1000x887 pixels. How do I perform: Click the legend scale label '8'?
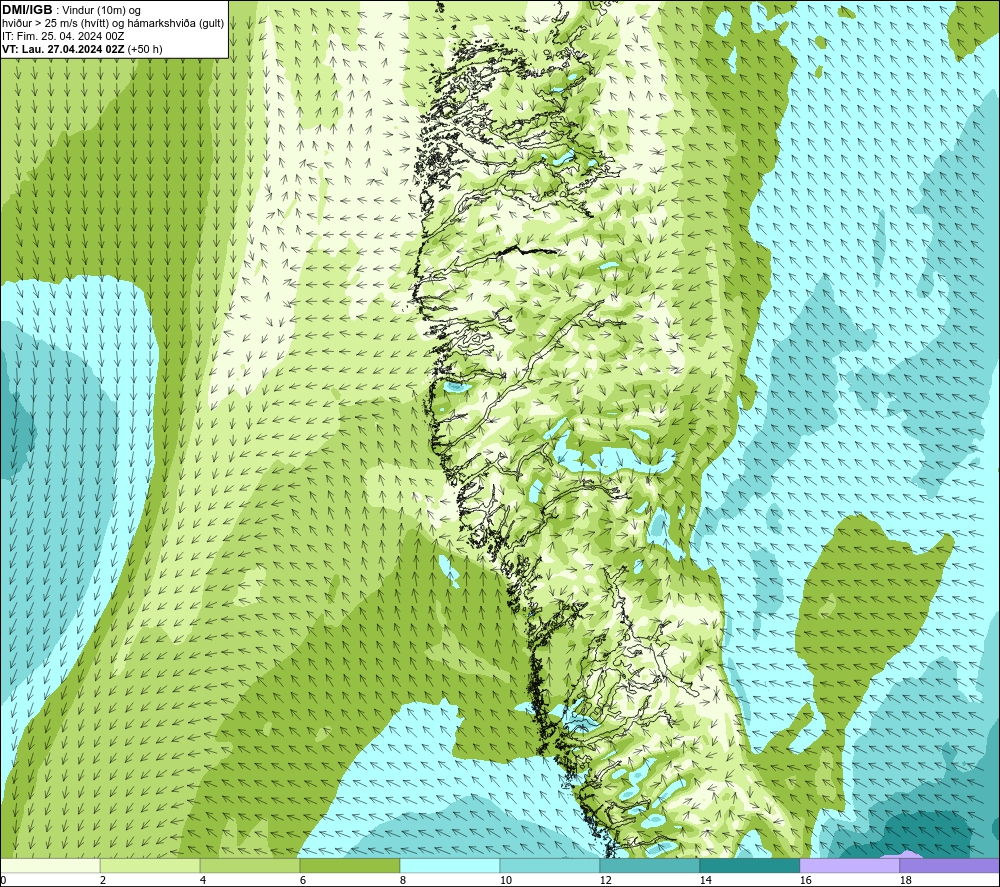coord(403,880)
